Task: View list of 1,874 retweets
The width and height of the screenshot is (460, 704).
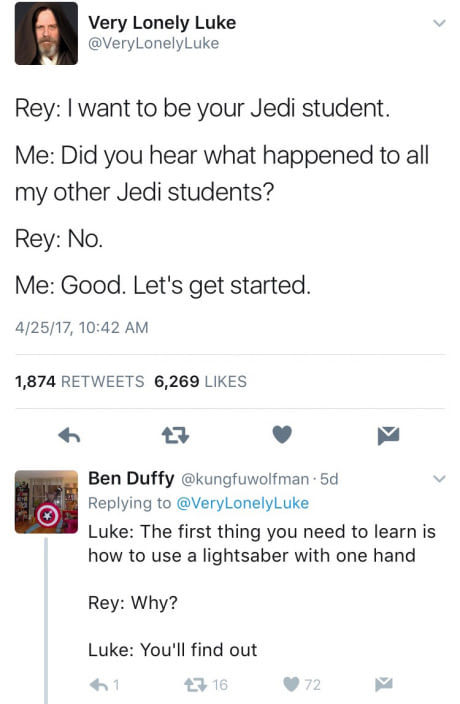Action: pos(79,382)
